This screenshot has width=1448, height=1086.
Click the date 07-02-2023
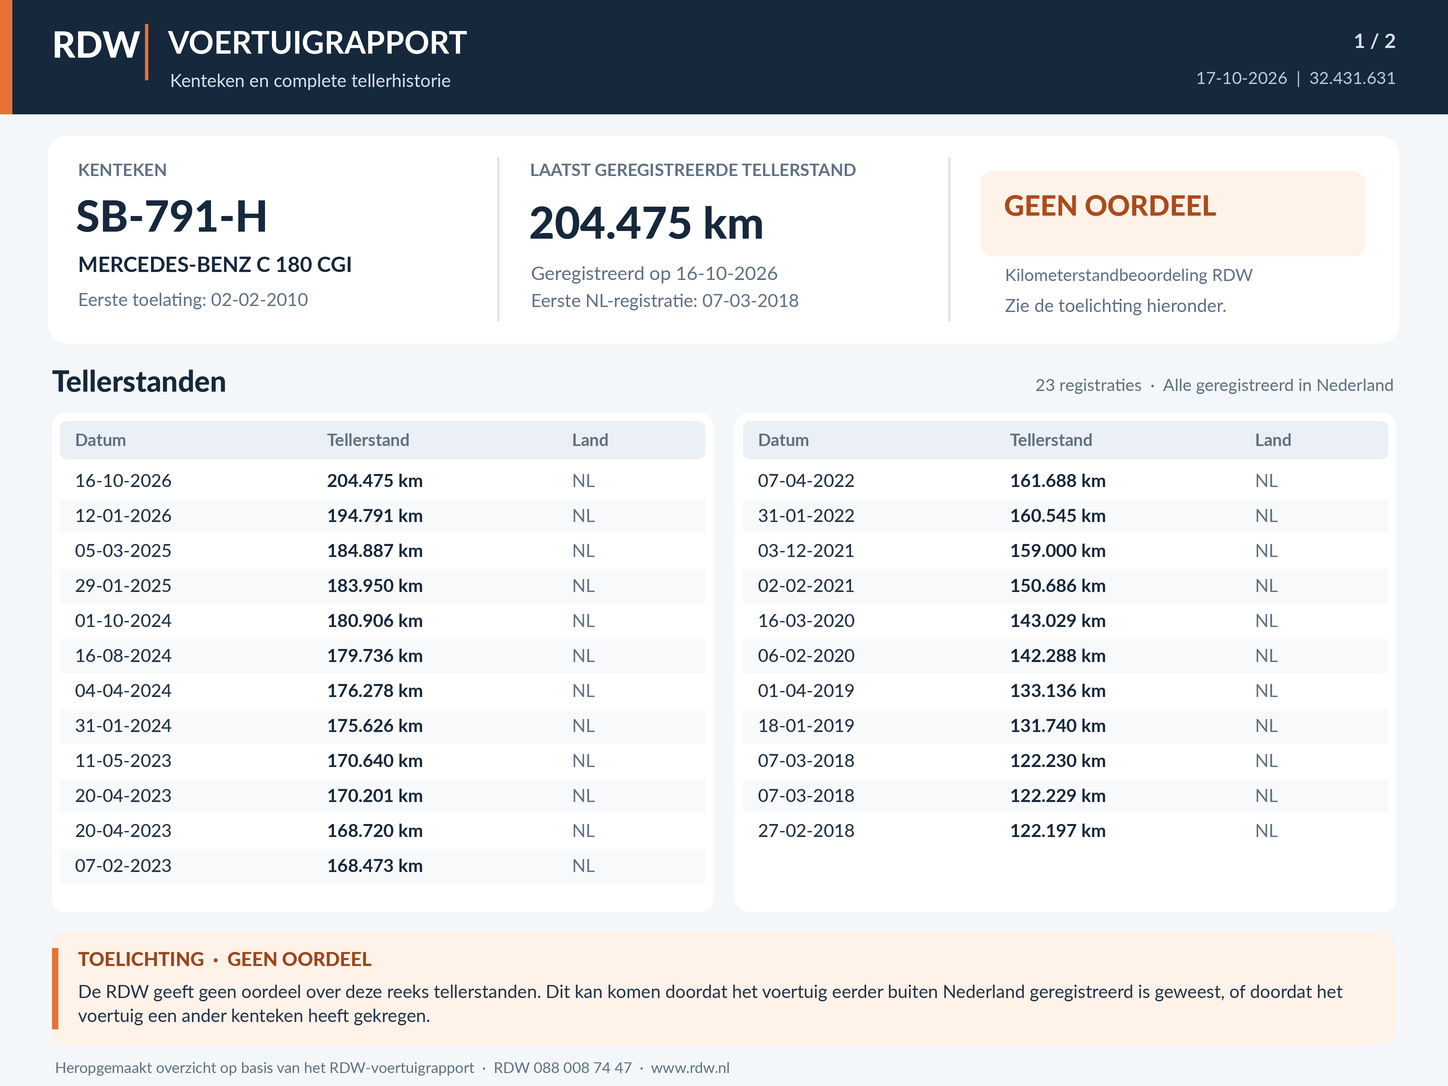[x=123, y=866]
